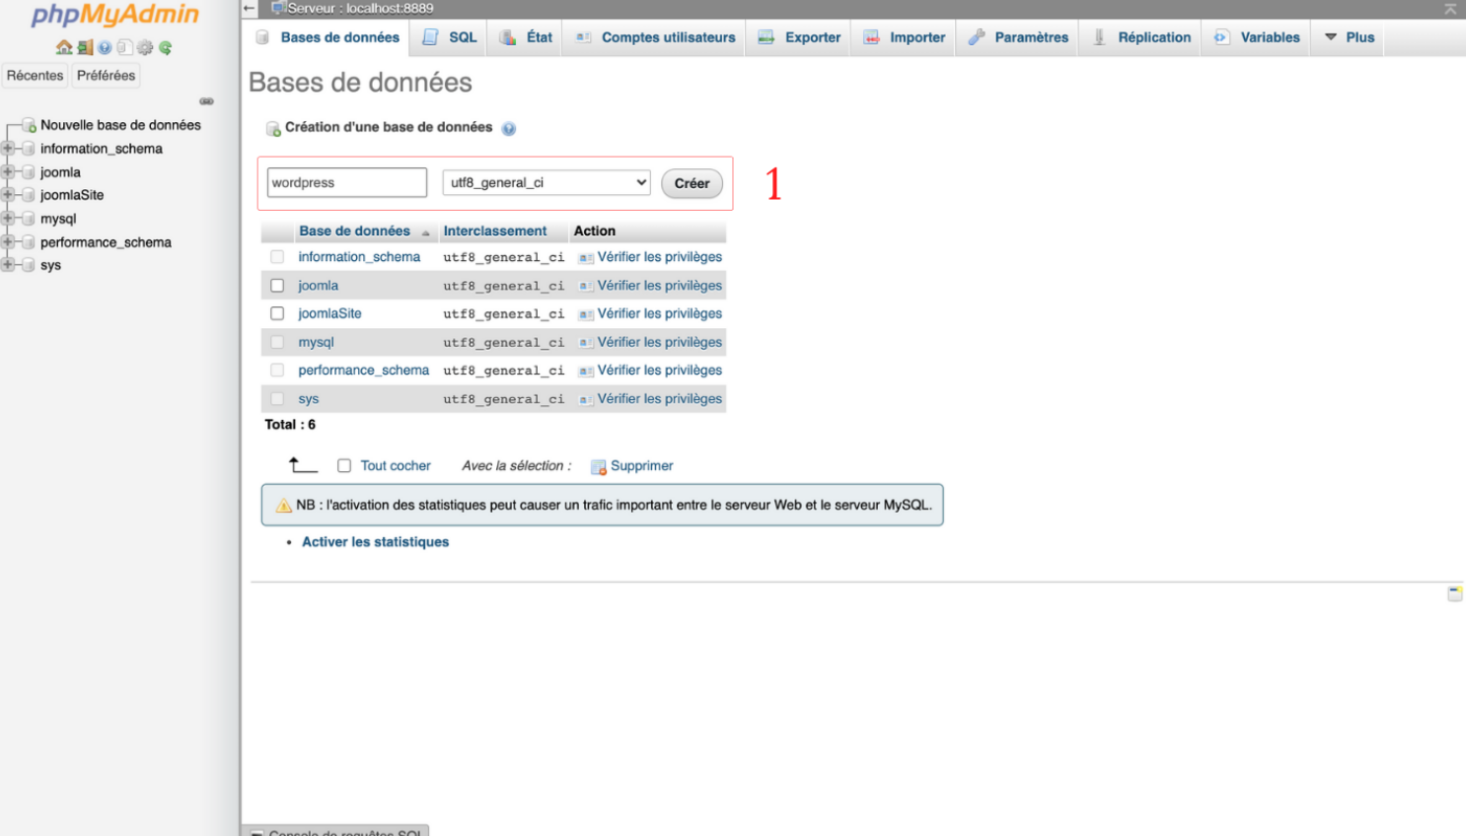Screen dimensions: 1466x836
Task: Open phpMyAdmin documentation blue help icon
Action: (x=105, y=47)
